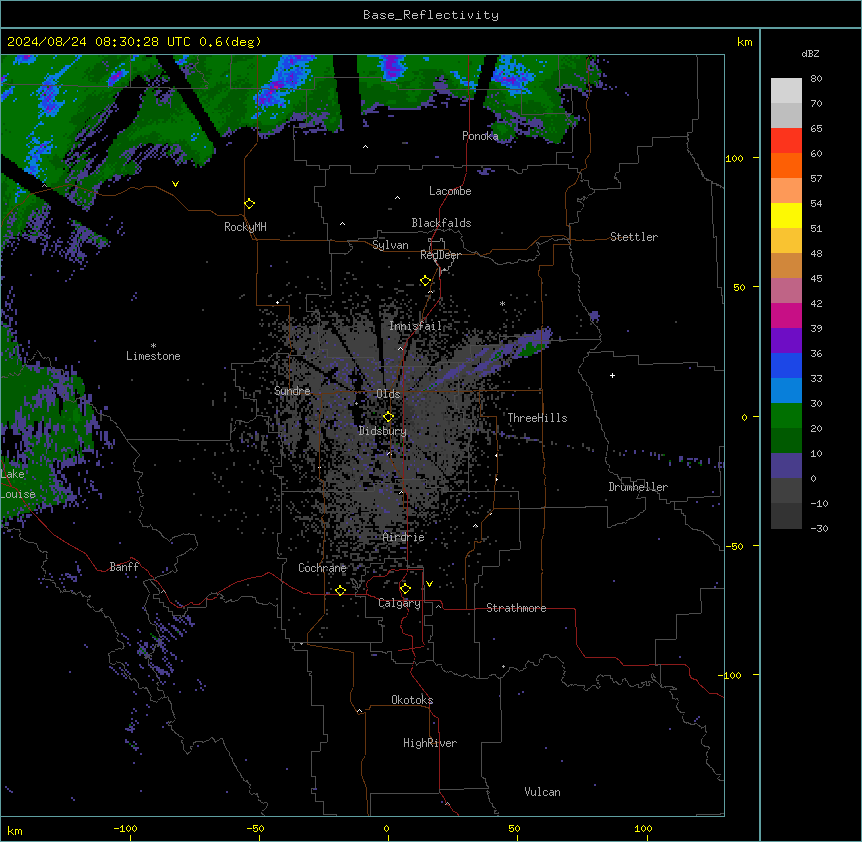Screen dimensions: 862x842
Task: Select the Lacombe city label
Action: [x=450, y=191]
